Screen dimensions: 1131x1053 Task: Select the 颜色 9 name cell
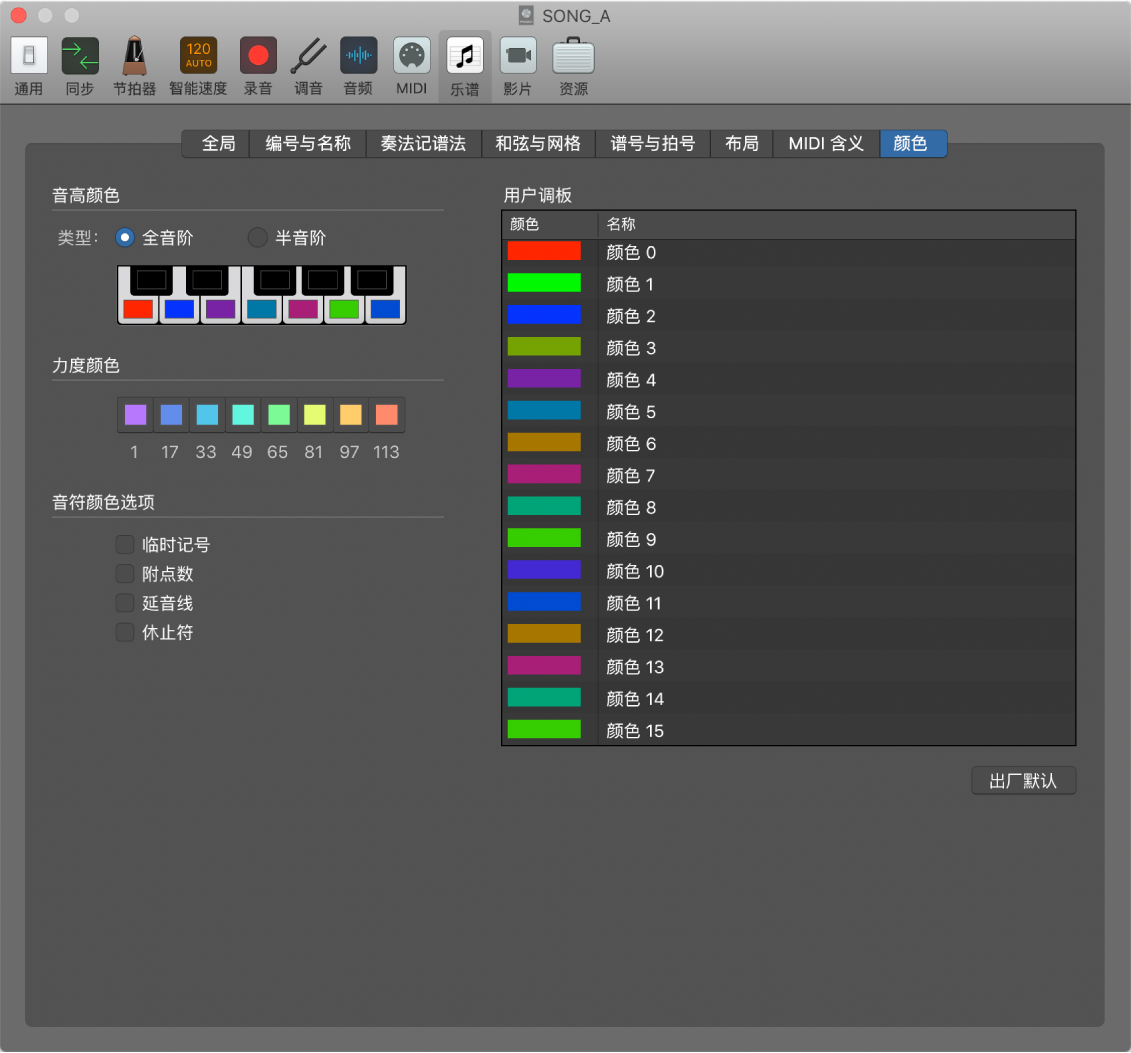pos(837,539)
